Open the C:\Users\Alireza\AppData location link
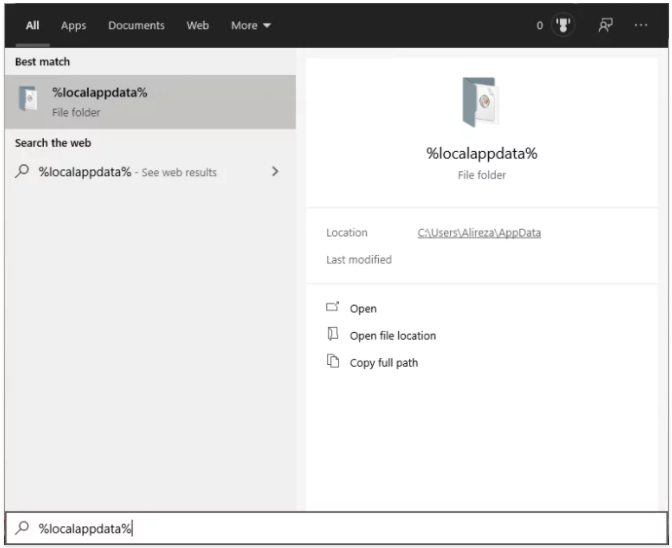The height and width of the screenshot is (548, 672). 479,233
